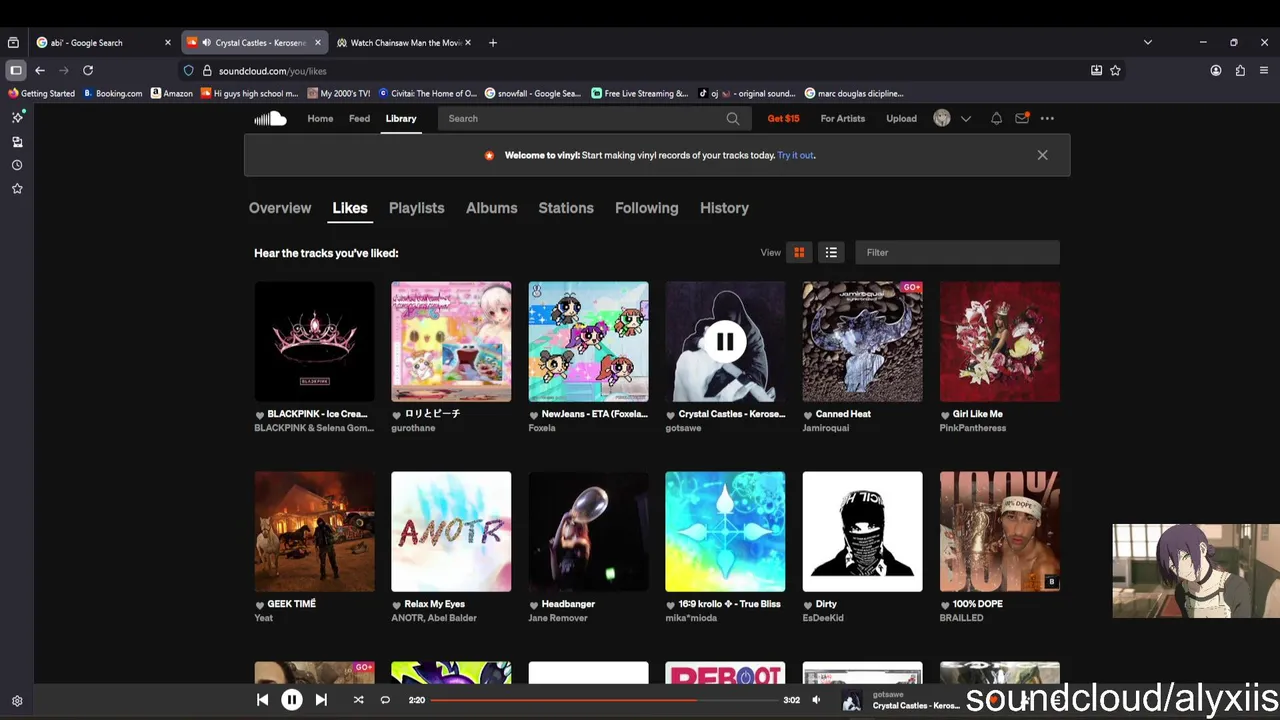Viewport: 1280px width, 720px height.
Task: Open Library in SoundCloud header
Action: [401, 118]
